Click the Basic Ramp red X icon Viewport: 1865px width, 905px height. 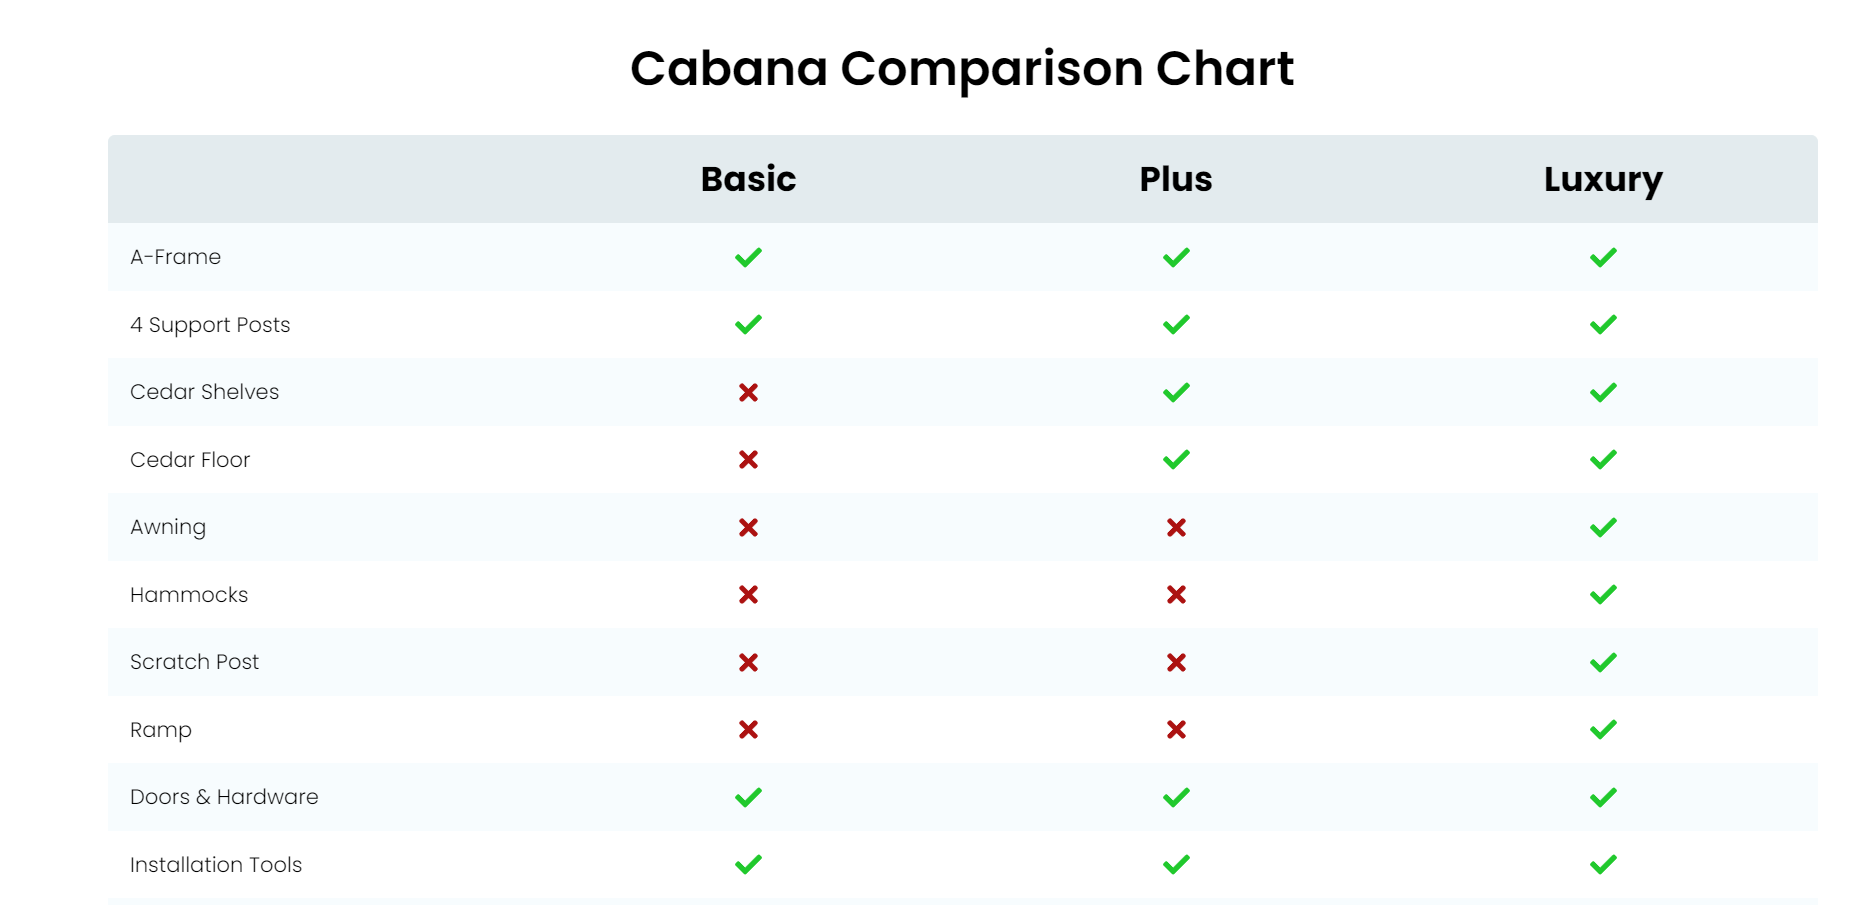point(748,729)
